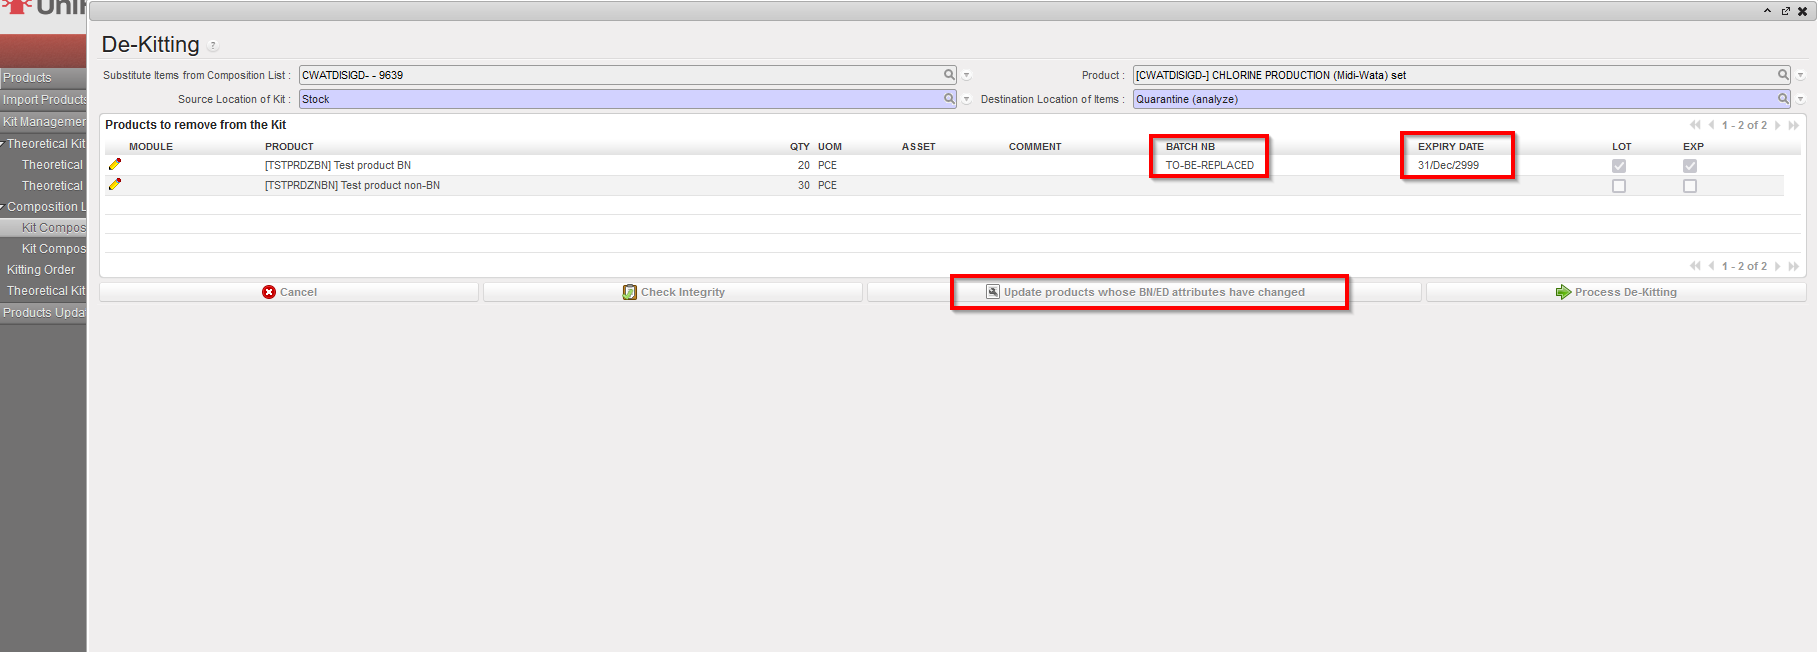Jump to last page in bottom pager
The height and width of the screenshot is (652, 1818).
point(1794,266)
